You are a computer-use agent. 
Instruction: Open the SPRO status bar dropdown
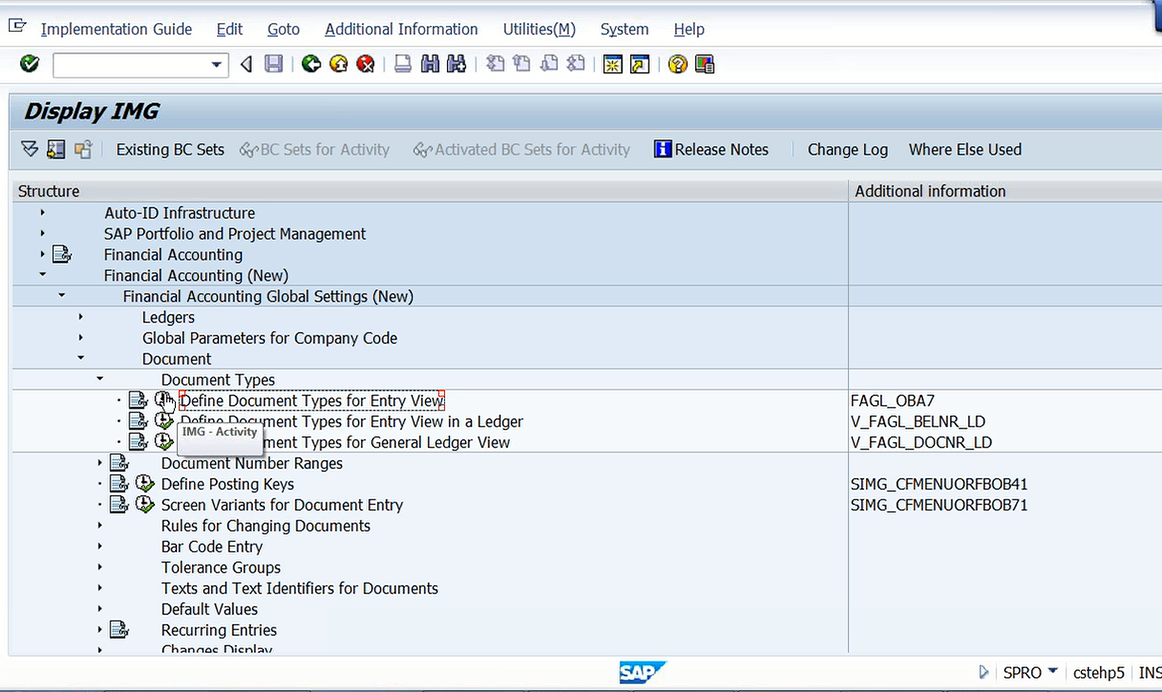1052,671
